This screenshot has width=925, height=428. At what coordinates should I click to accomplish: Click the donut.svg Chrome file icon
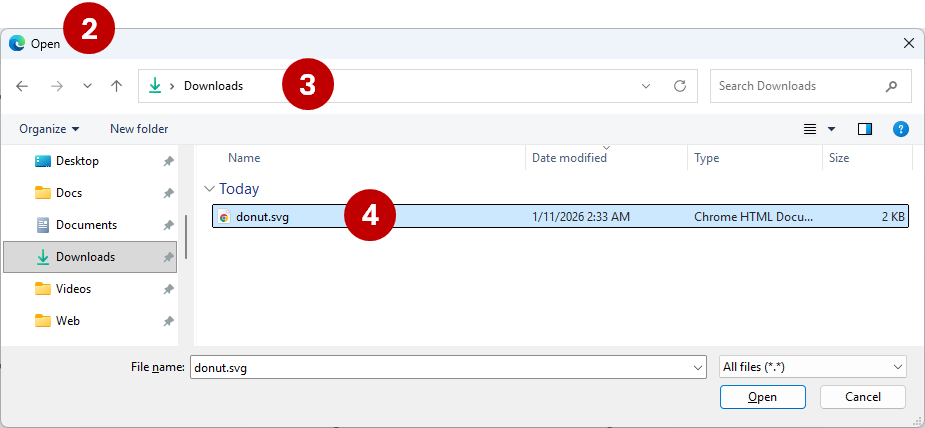[224, 217]
